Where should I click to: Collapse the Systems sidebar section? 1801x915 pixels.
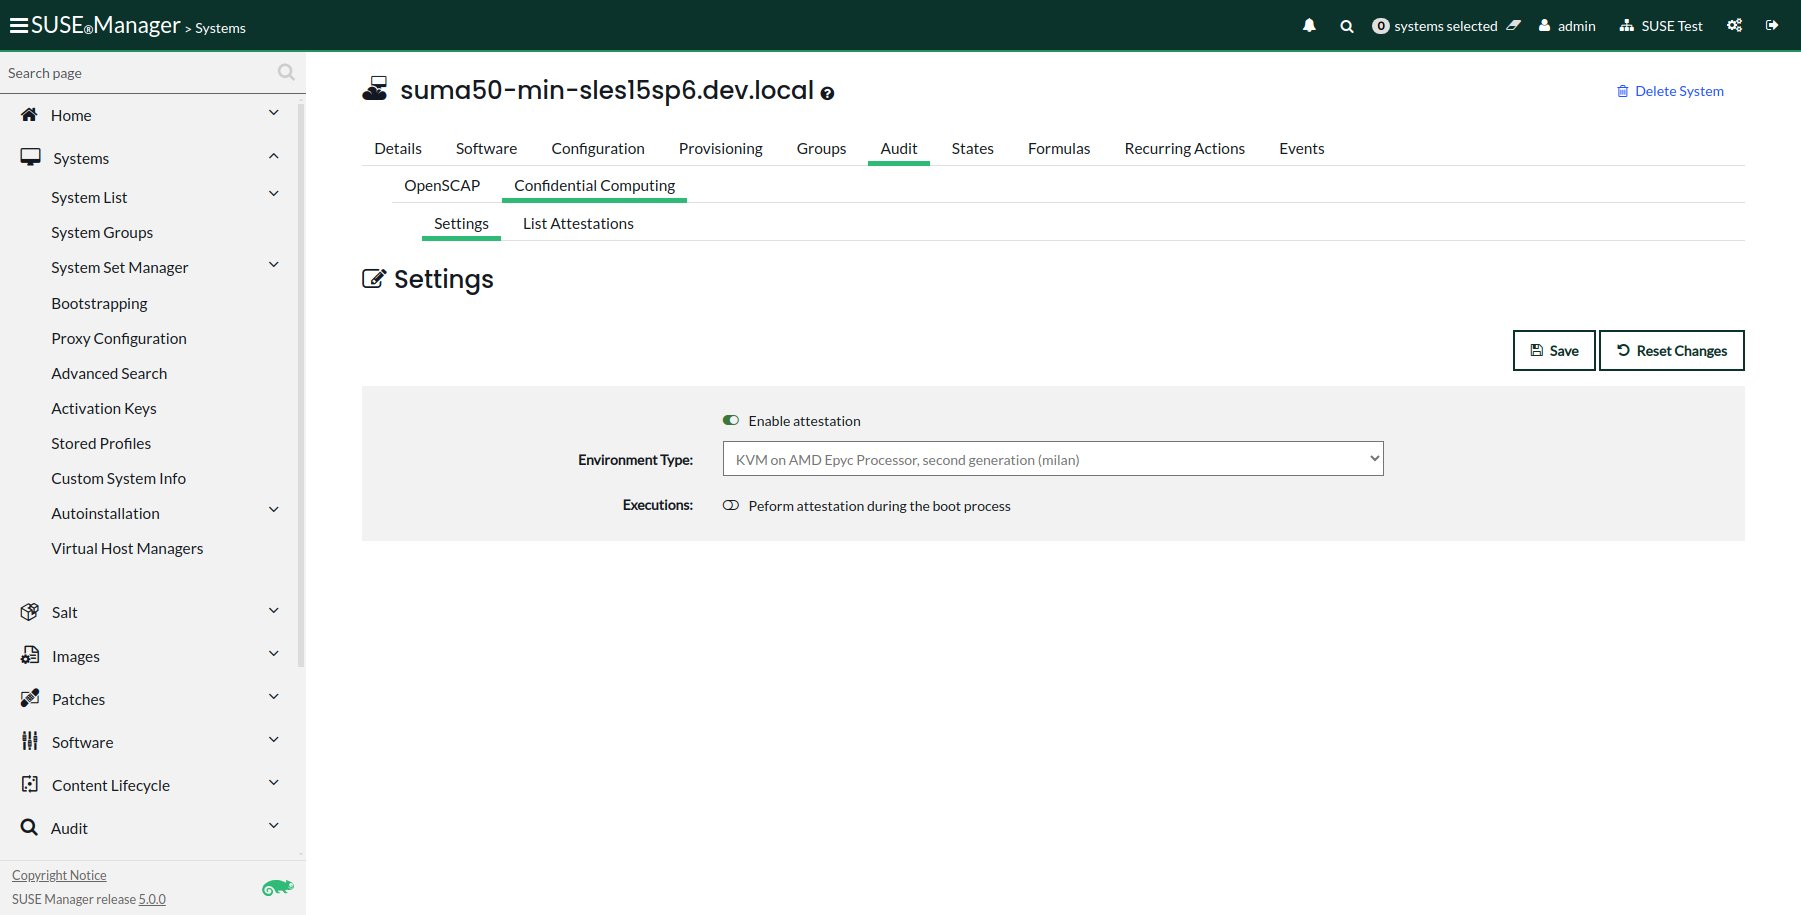click(x=152, y=158)
